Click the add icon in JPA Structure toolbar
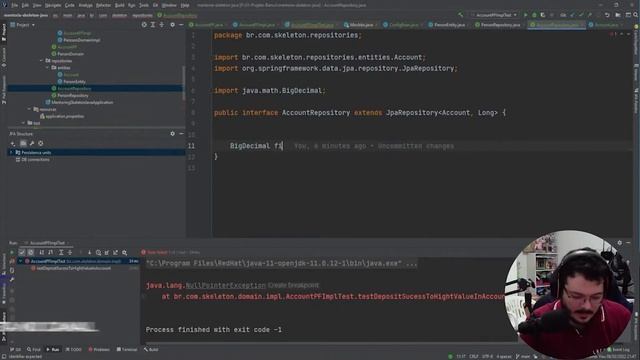Image resolution: width=640 pixels, height=360 pixels. 13,143
